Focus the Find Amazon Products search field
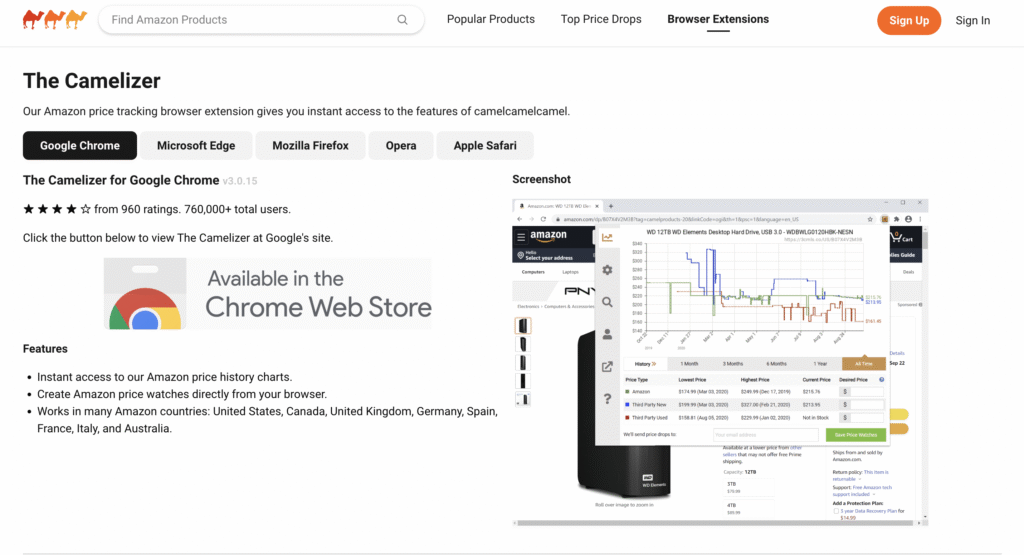 pyautogui.click(x=261, y=20)
